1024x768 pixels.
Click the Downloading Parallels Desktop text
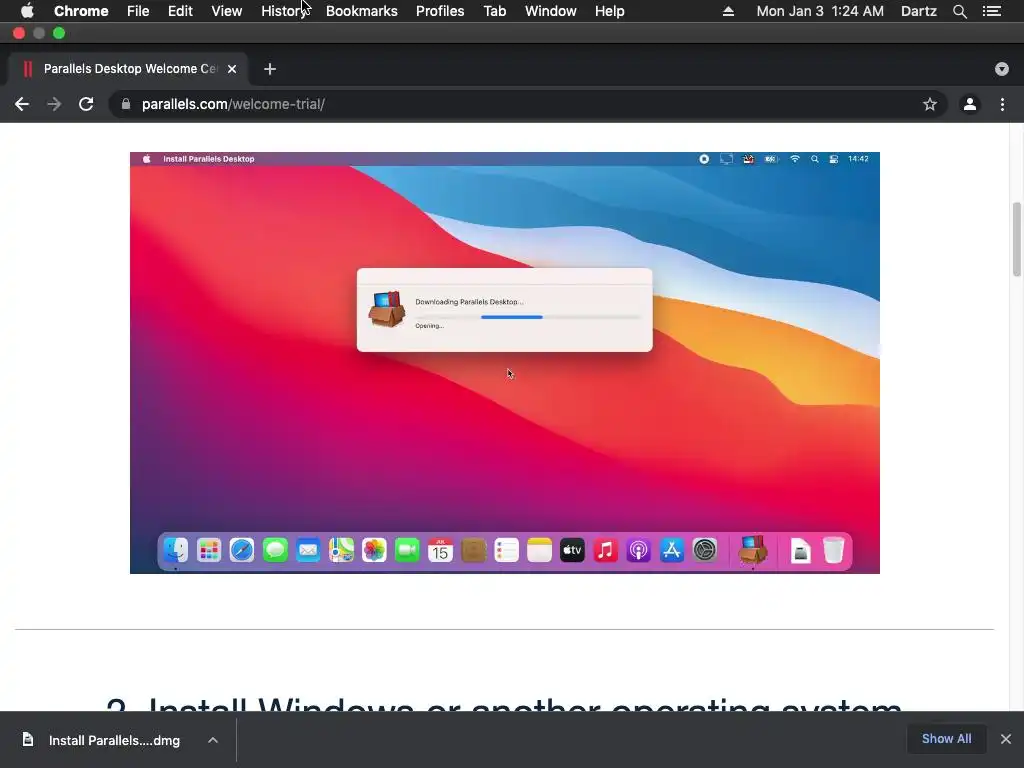(469, 302)
